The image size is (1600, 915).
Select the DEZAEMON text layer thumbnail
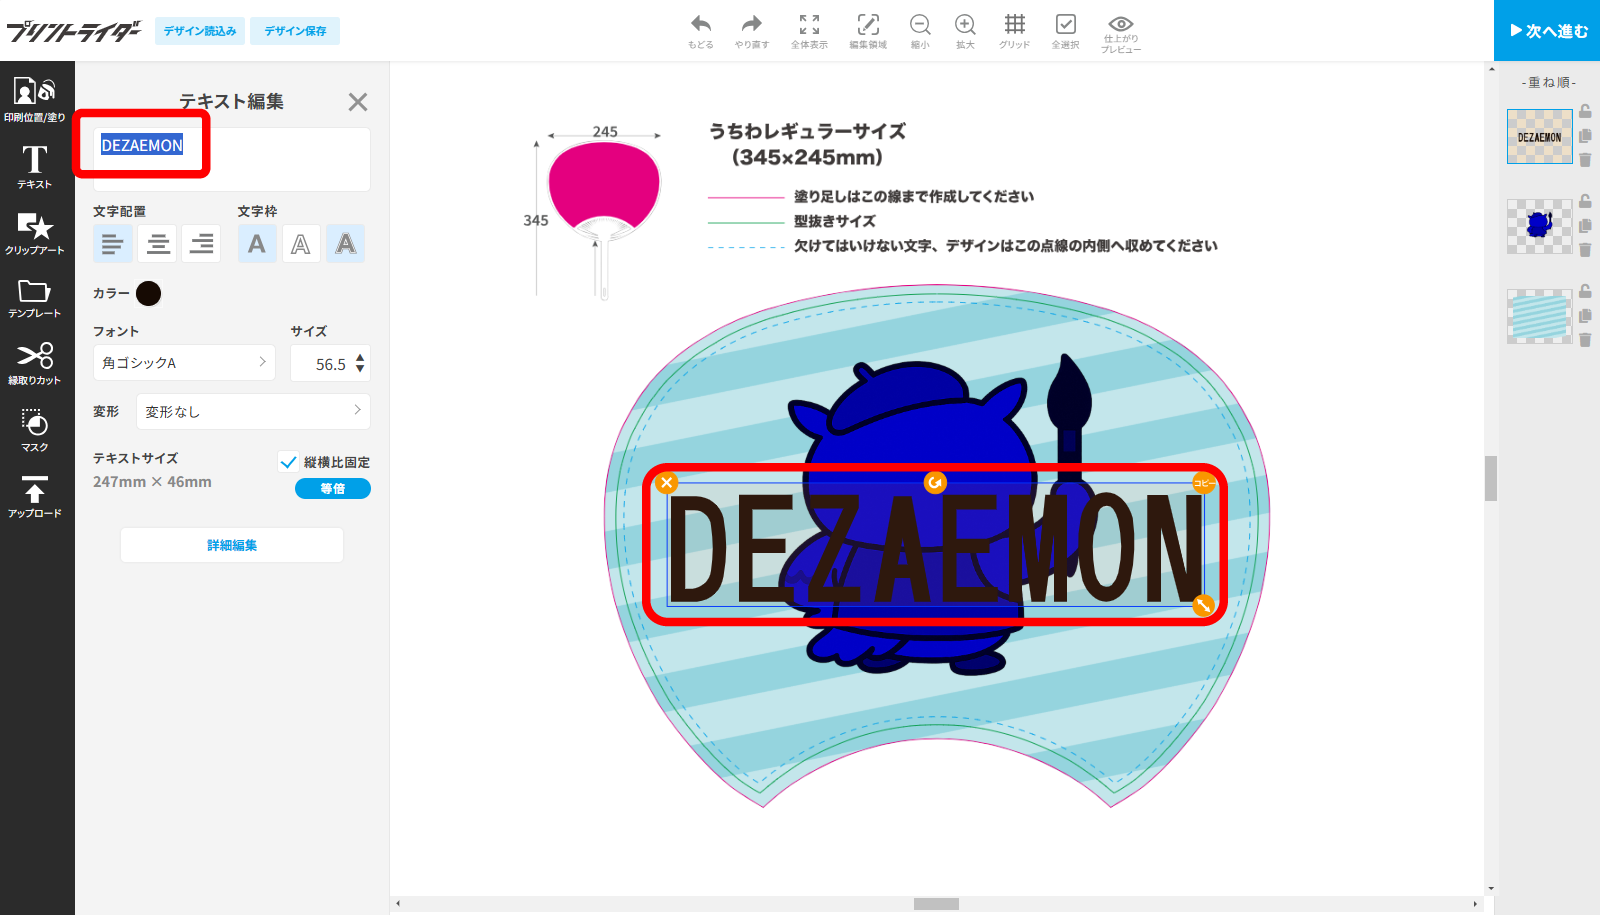click(1540, 137)
